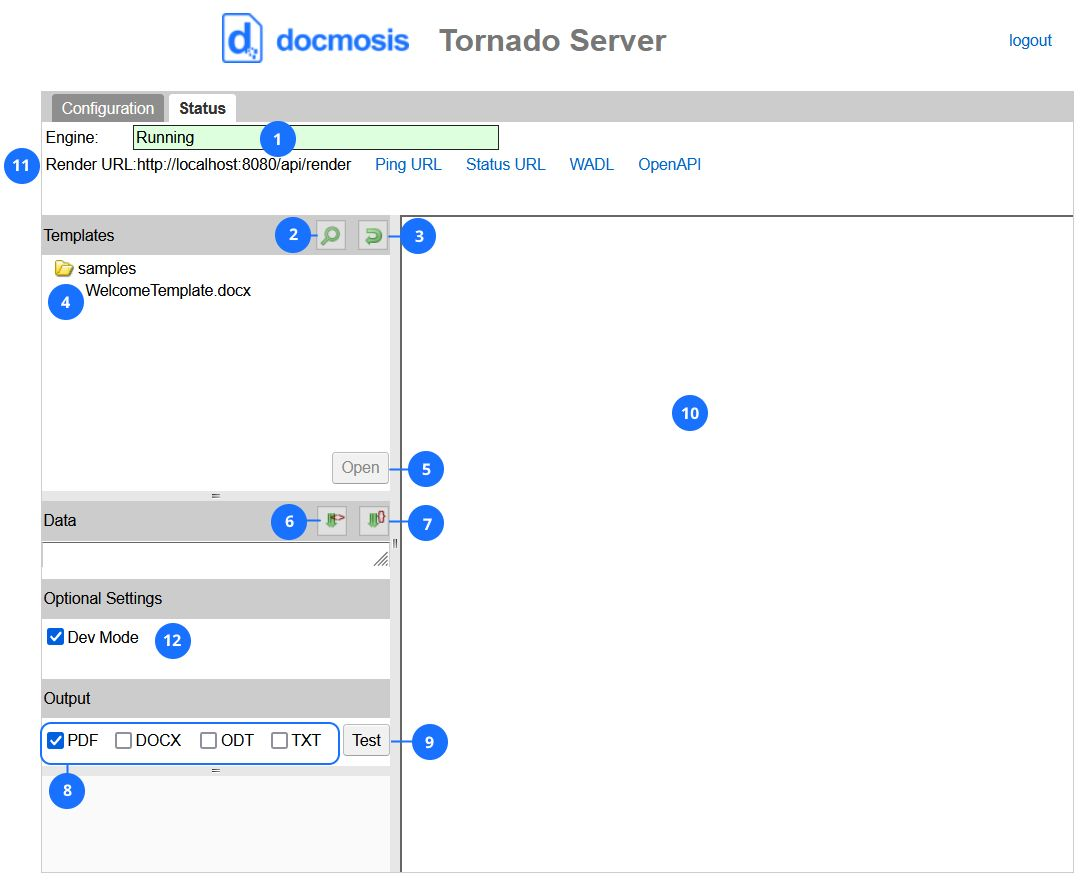The width and height of the screenshot is (1091, 887).
Task: Click the Templates panel header label
Action: point(79,235)
